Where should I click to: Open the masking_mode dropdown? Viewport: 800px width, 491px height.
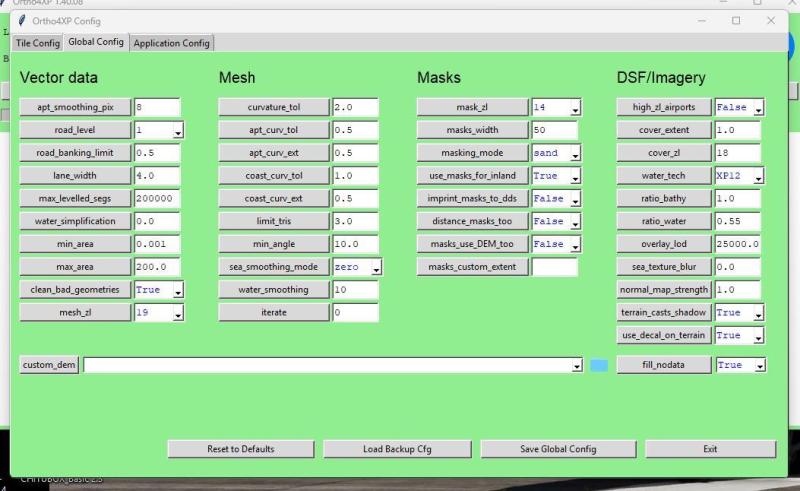pyautogui.click(x=575, y=155)
